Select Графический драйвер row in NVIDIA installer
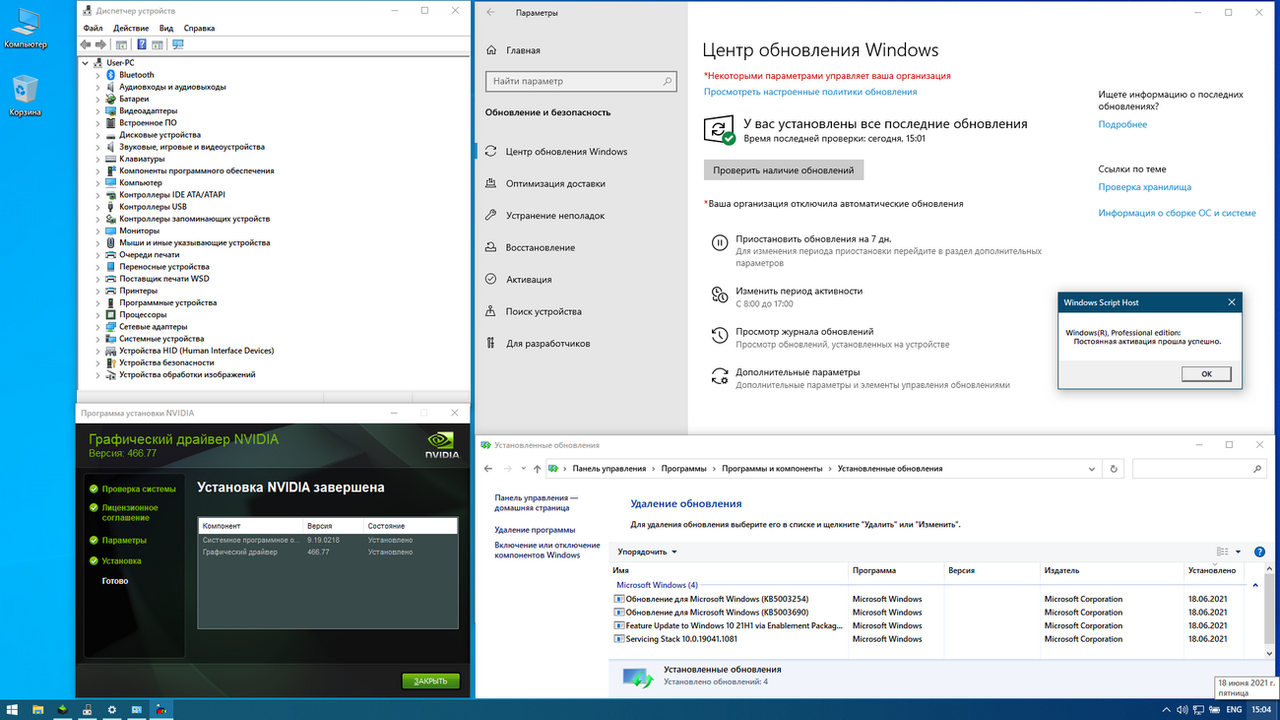1280x720 pixels. [x=328, y=552]
